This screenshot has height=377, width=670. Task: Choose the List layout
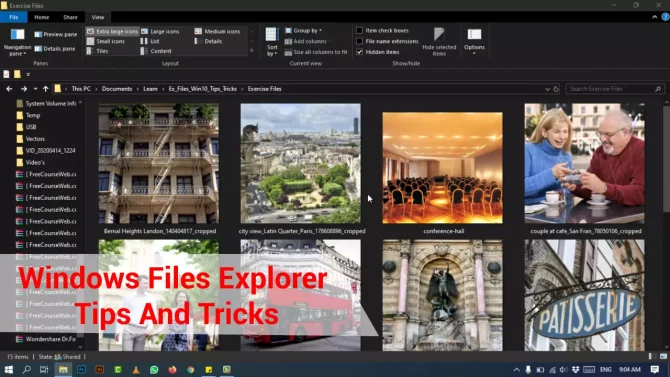pyautogui.click(x=150, y=41)
